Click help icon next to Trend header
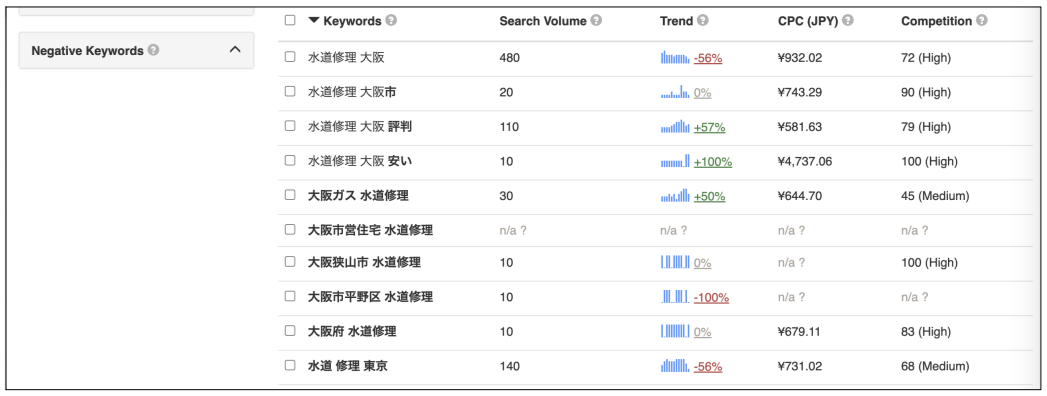1047x396 pixels. (702, 21)
